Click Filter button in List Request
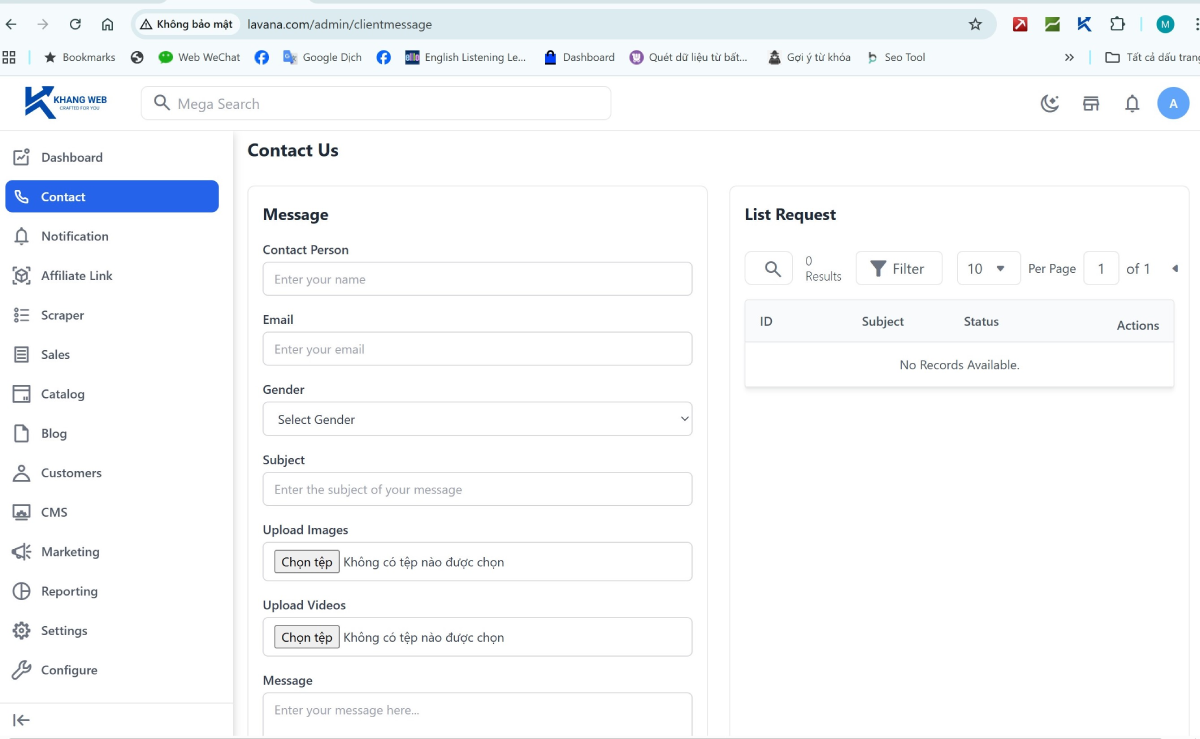The height and width of the screenshot is (739, 1200). pyautogui.click(x=898, y=268)
